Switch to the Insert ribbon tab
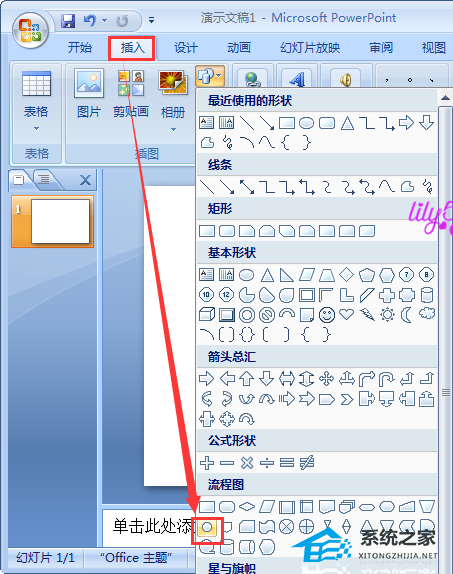Viewport: 453px width, 574px height. point(132,48)
